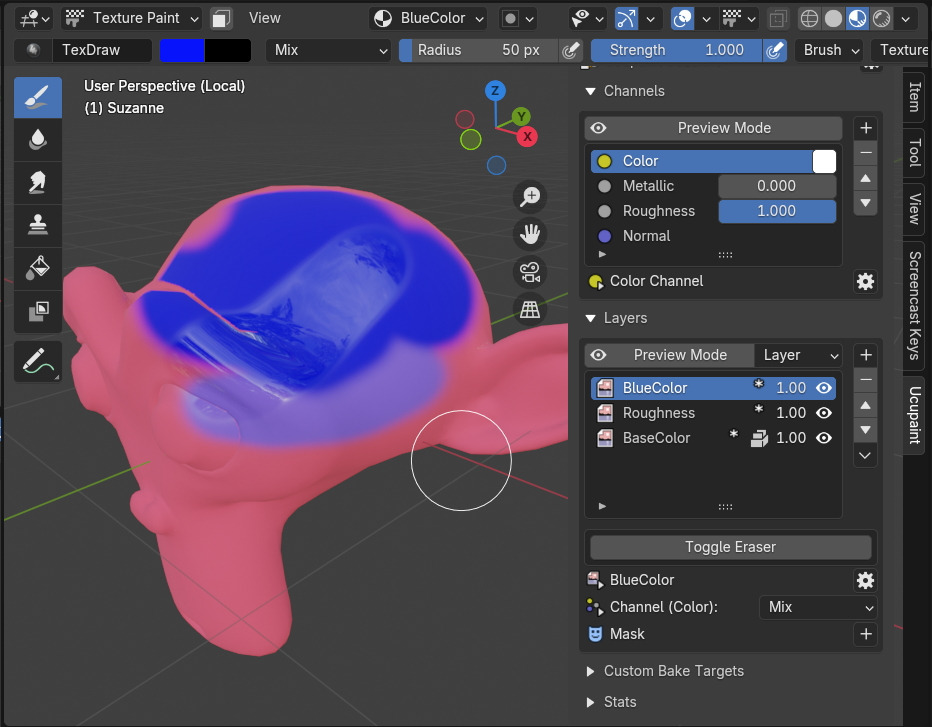932x727 pixels.
Task: Switch to solid viewport shading
Action: (x=833, y=18)
